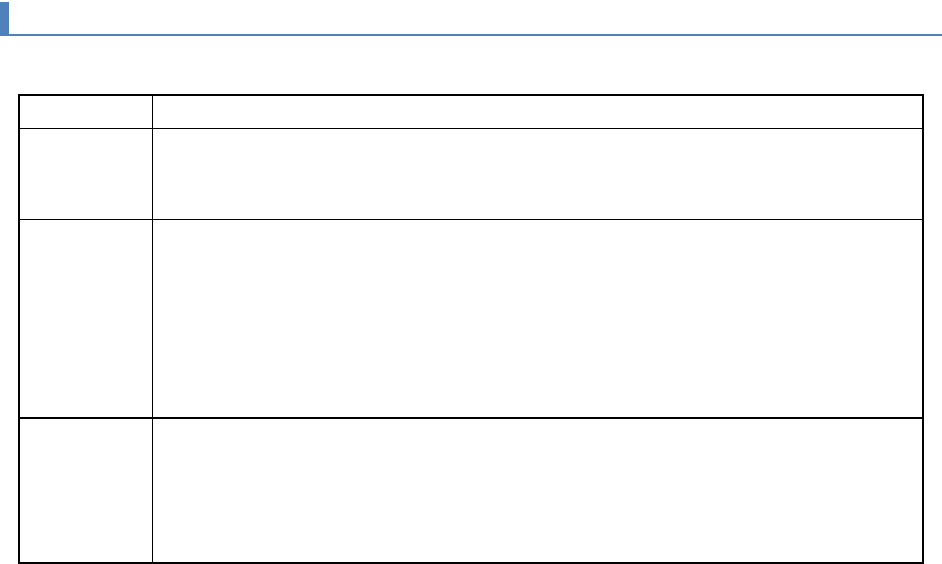The image size is (942, 564).
Task: Click the blue square marker at the top-left
Action: (x=4, y=18)
